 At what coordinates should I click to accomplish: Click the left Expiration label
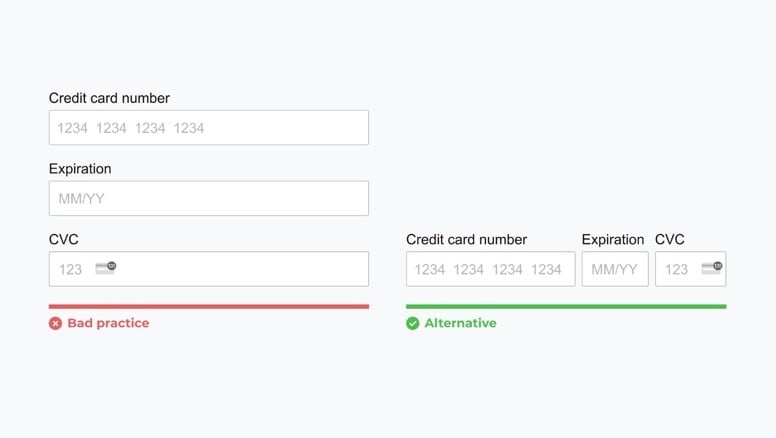tap(80, 169)
